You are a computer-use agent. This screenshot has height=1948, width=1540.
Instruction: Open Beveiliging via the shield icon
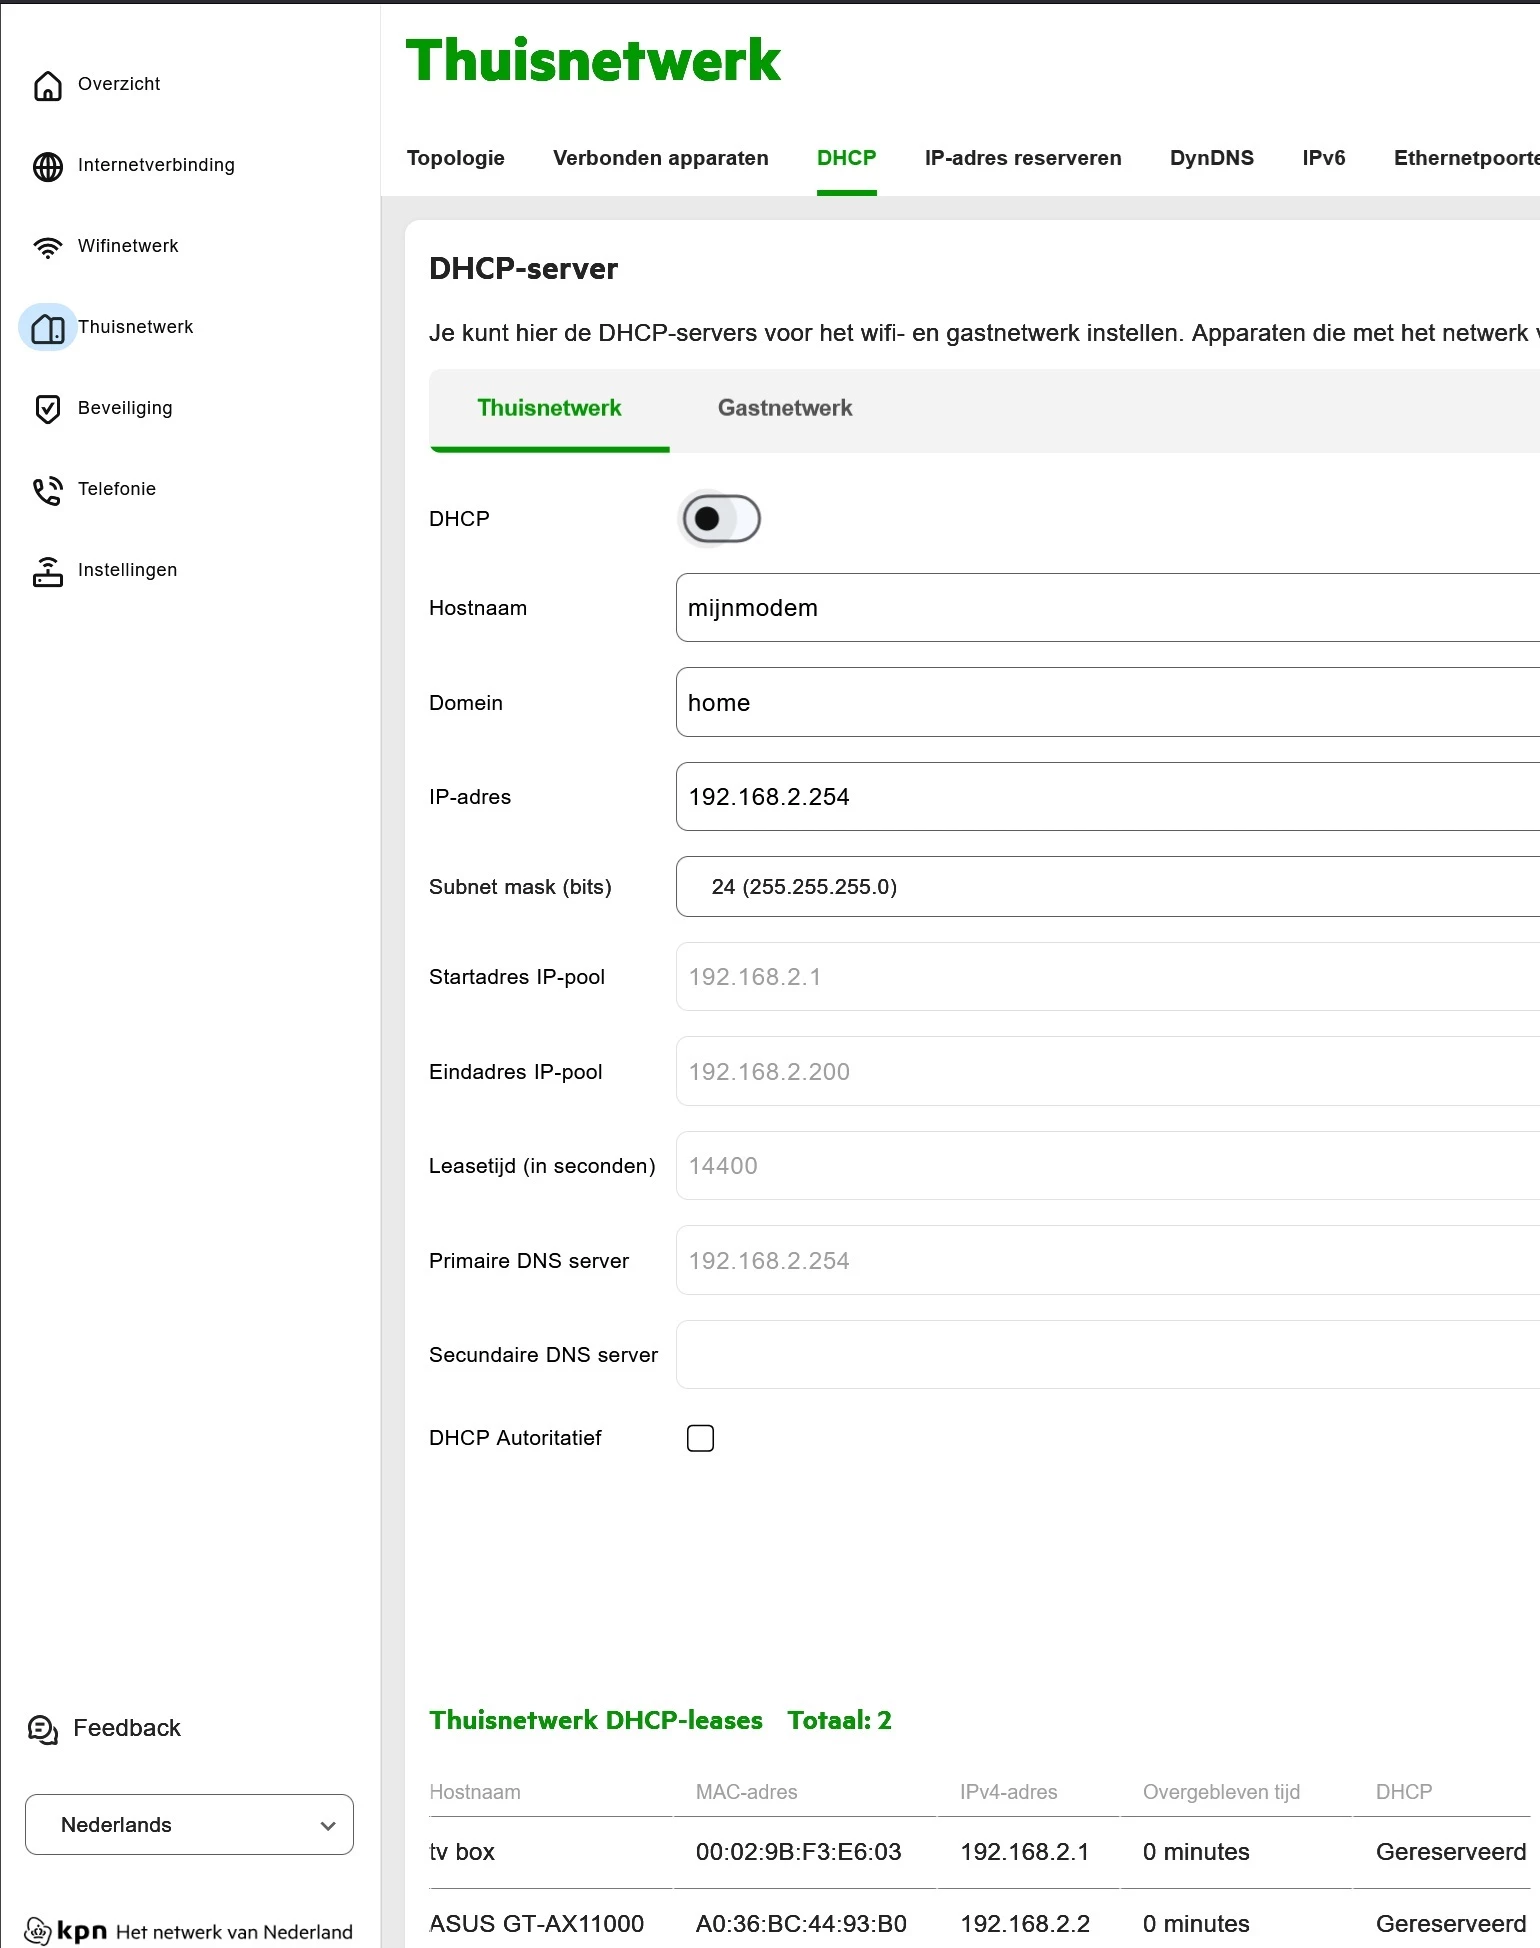click(47, 408)
